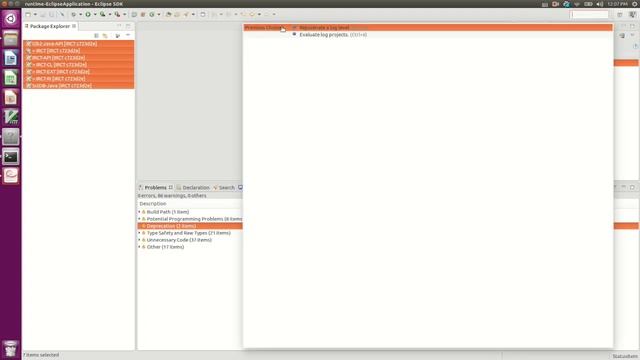The width and height of the screenshot is (640, 360).
Task: Click the New wizard toolbar icon
Action: click(x=28, y=14)
